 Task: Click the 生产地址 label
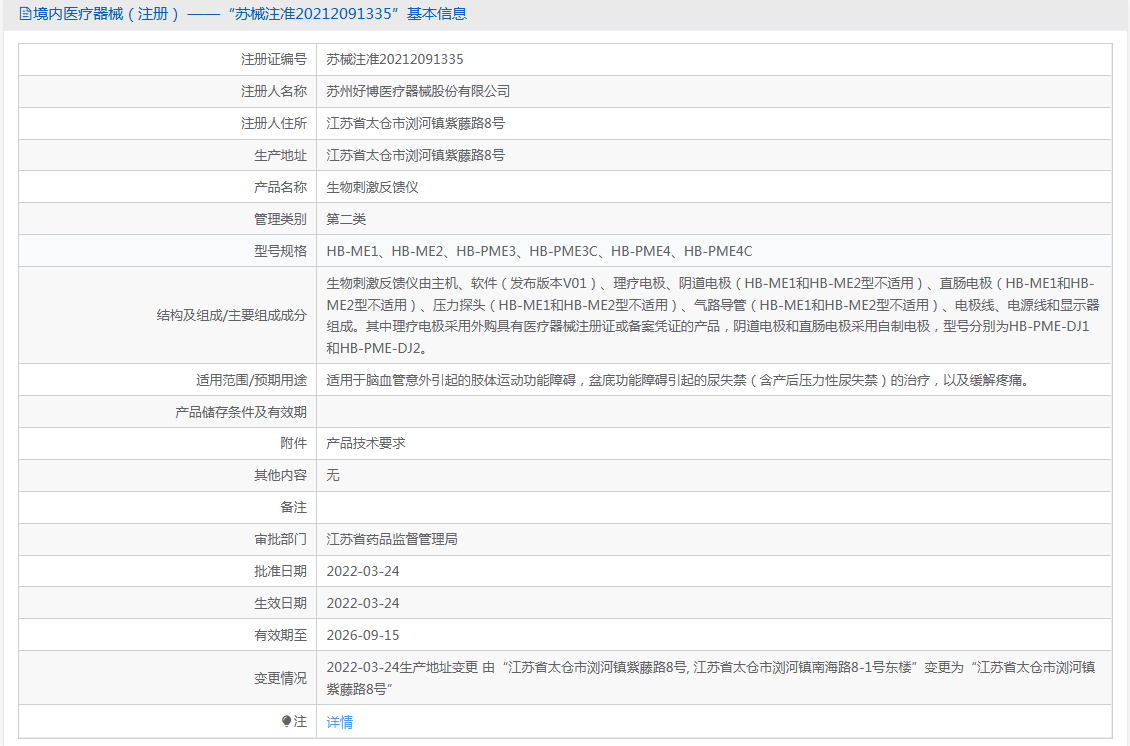point(280,155)
